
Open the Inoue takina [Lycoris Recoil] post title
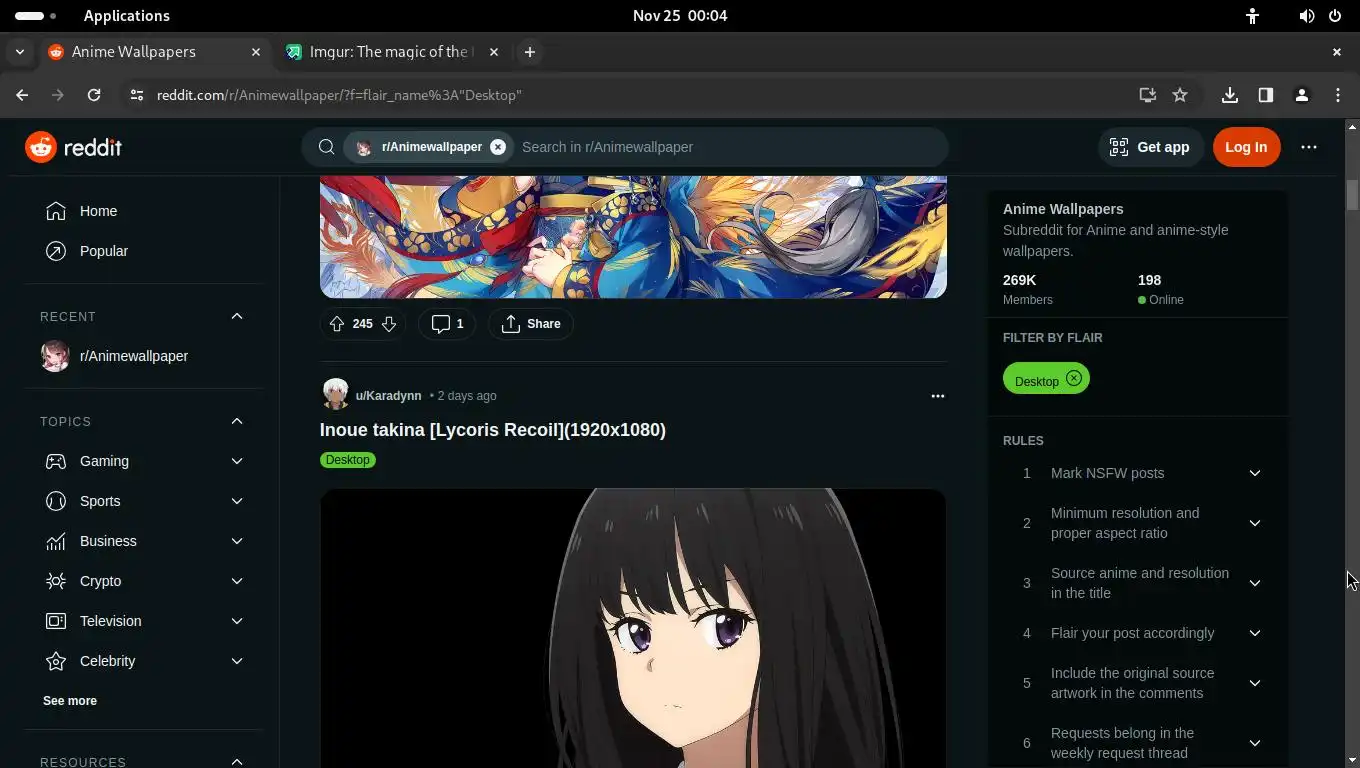493,430
